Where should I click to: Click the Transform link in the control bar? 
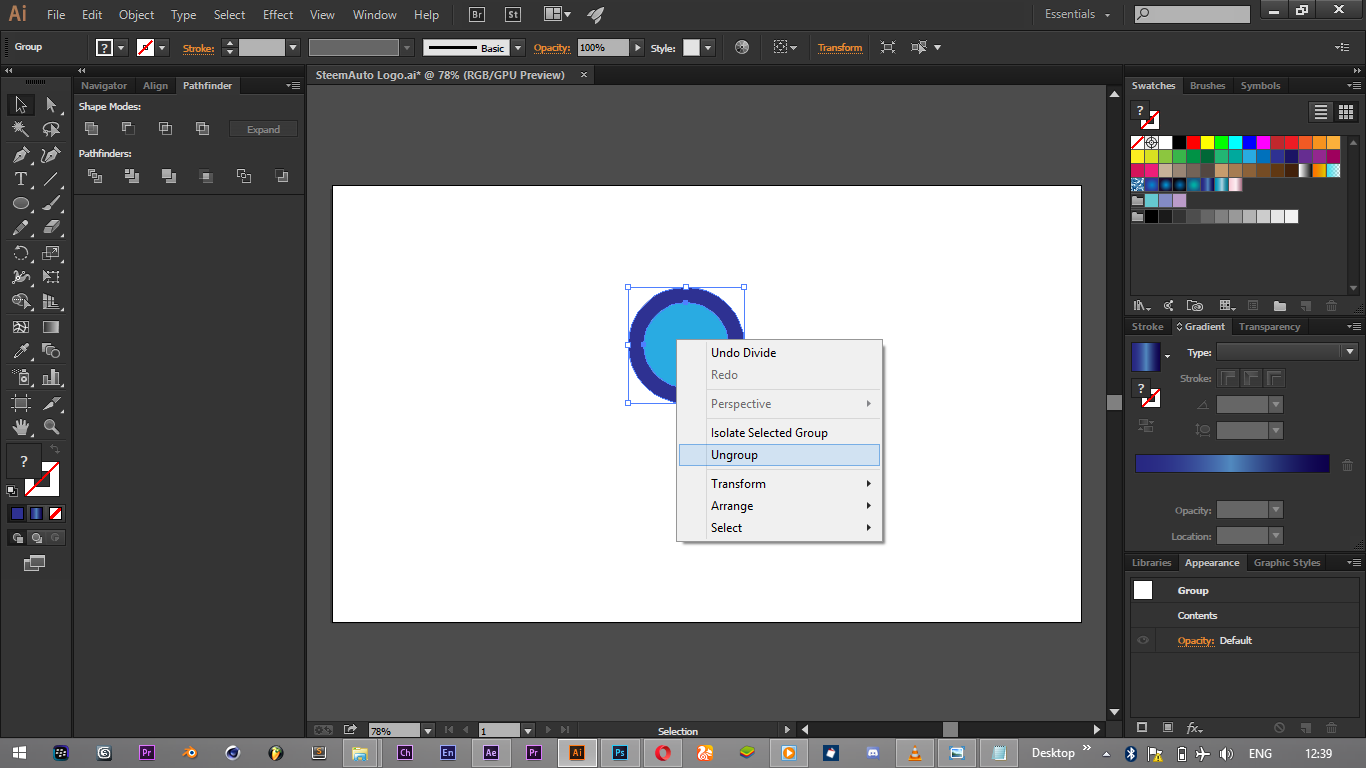coord(839,48)
